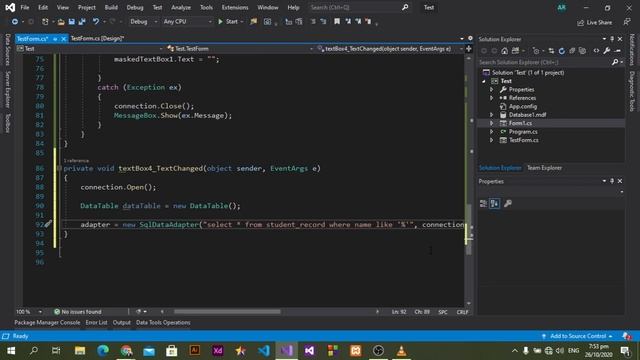The image size is (640, 360).
Task: Click the Alphabetical sort icon in Properties
Action: point(494,203)
